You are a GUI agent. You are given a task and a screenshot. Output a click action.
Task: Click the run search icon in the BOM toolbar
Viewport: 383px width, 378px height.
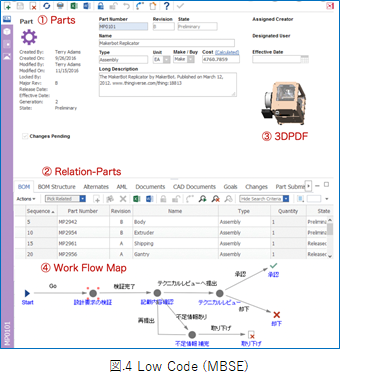[202, 199]
